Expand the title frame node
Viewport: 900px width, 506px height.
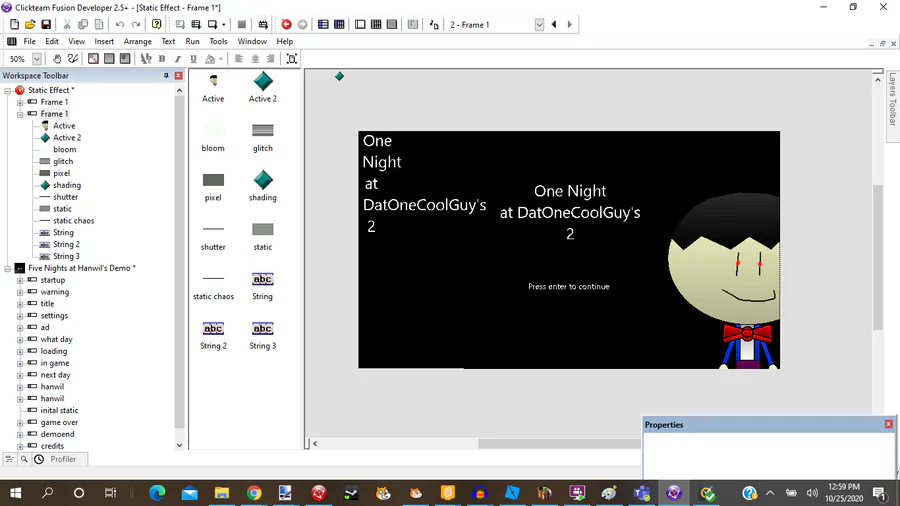[x=20, y=304]
